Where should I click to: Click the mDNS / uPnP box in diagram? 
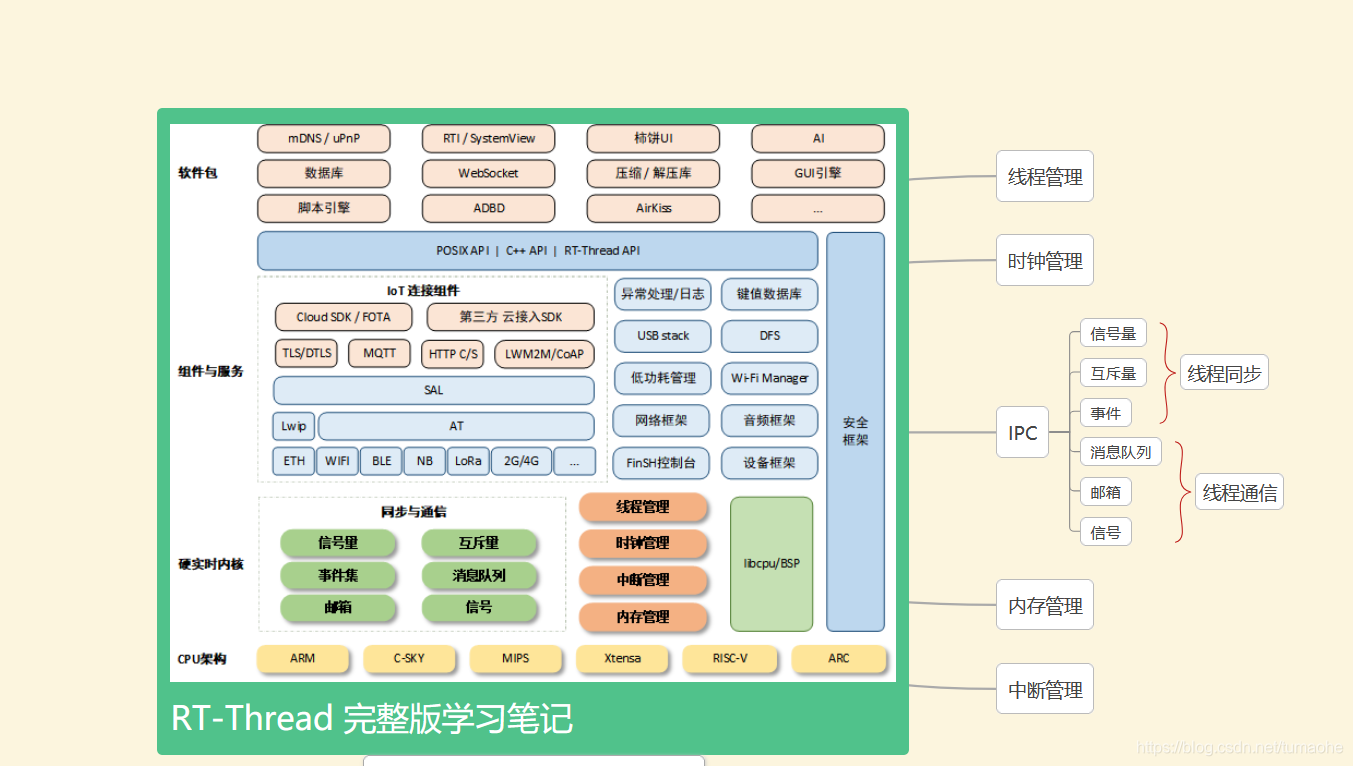tap(324, 139)
